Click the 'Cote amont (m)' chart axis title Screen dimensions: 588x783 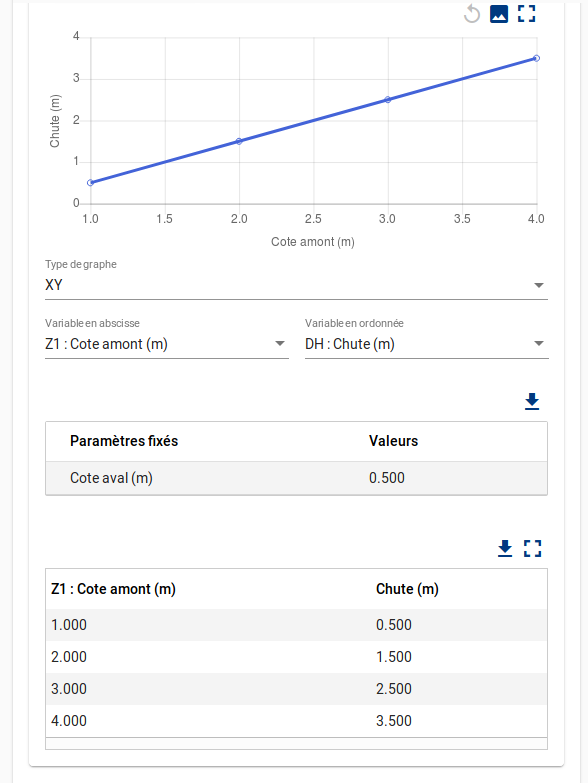pos(313,242)
